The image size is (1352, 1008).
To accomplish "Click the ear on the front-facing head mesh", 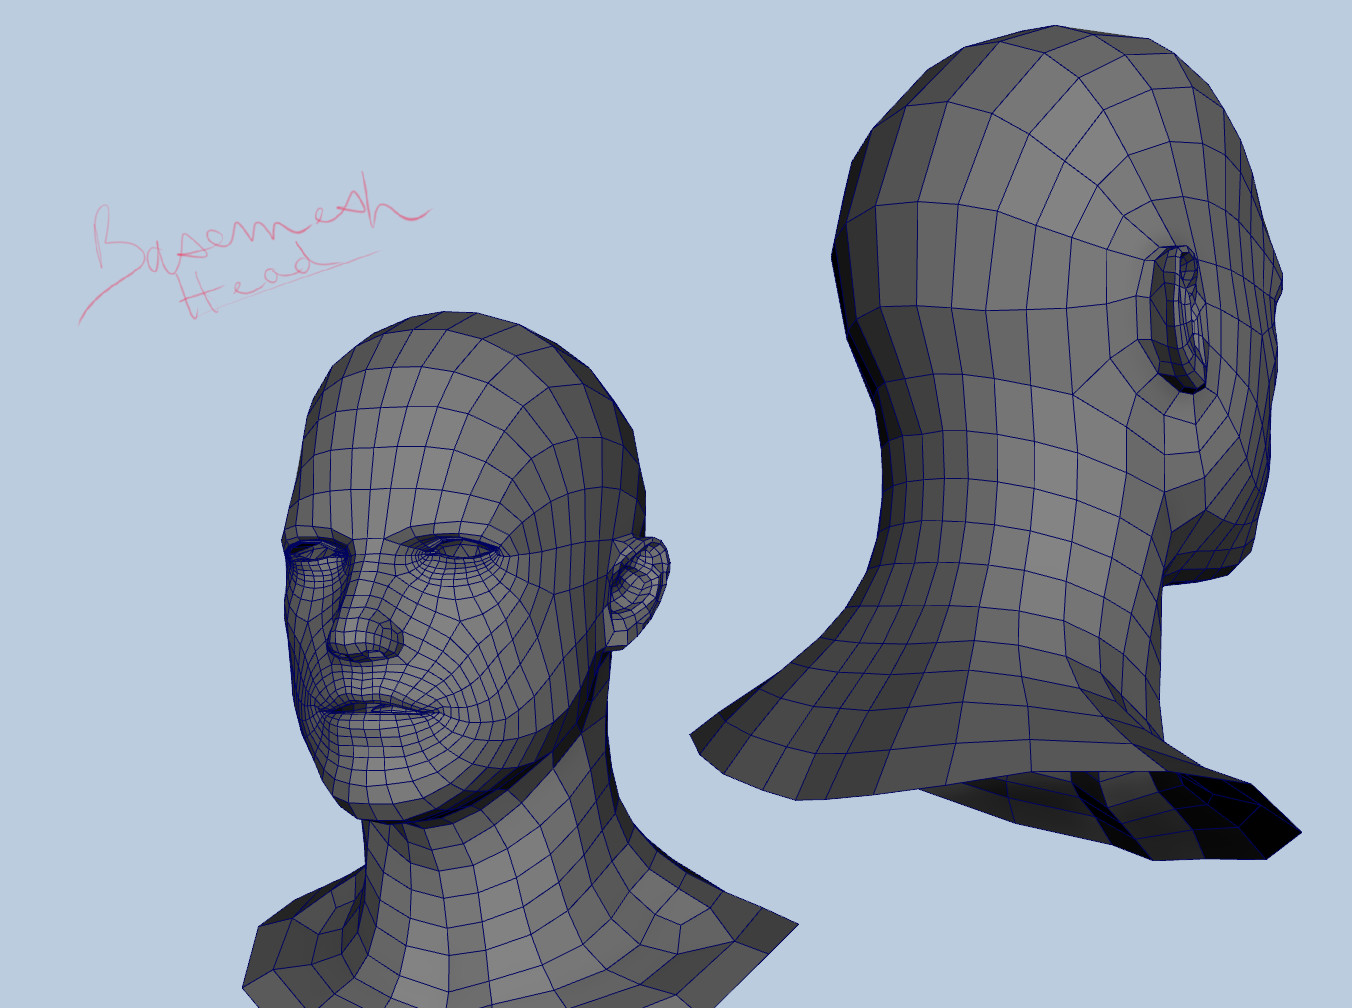I will 637,593.
